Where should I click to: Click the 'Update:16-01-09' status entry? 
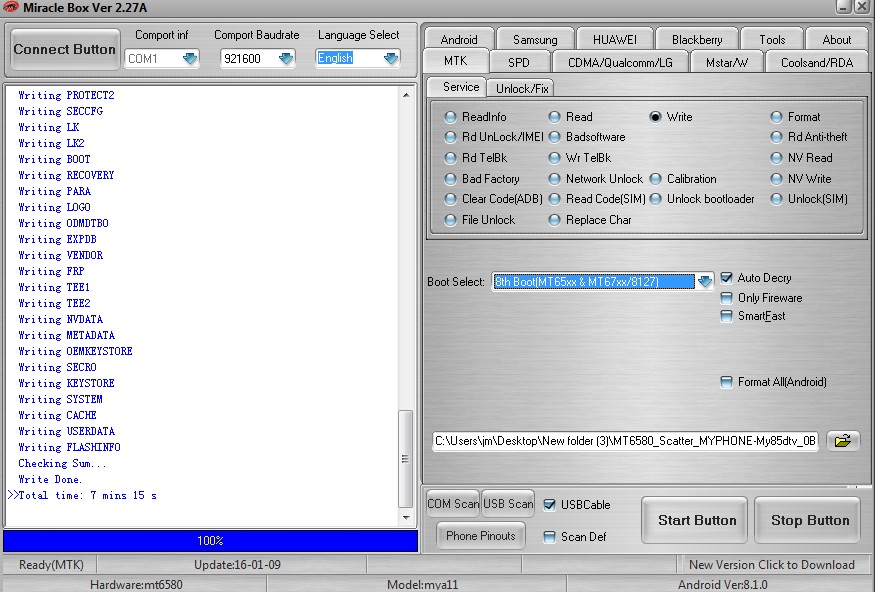[237, 565]
